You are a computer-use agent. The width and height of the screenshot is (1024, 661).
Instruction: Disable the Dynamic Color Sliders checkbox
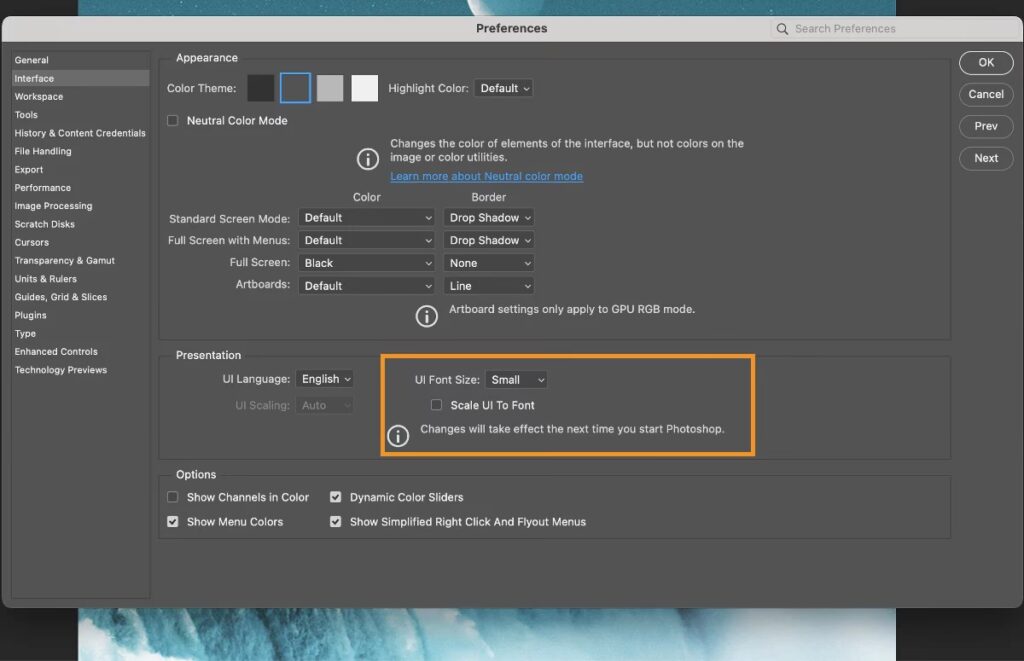[x=336, y=497]
